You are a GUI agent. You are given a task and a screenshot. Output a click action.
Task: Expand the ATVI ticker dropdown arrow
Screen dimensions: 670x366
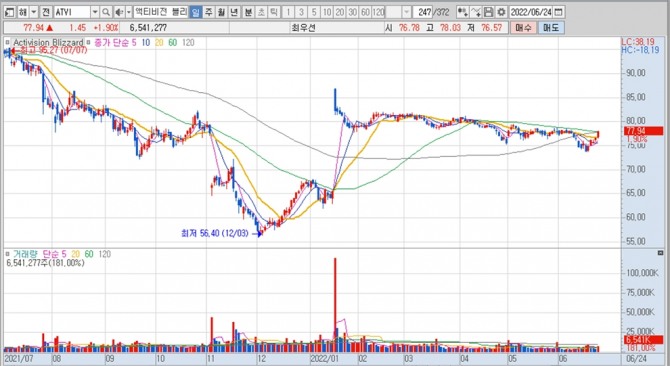(x=95, y=12)
